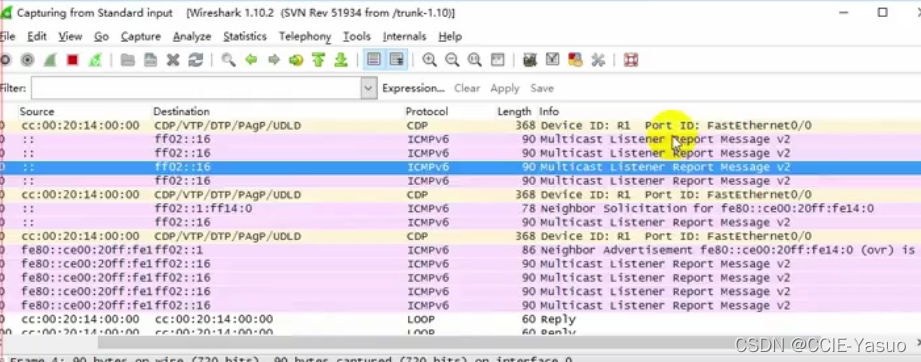Save this capture file
921x362 pixels.
pyautogui.click(x=150, y=60)
